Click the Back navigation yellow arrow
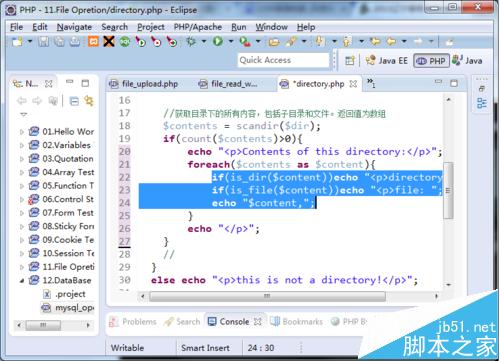The image size is (500, 361). point(391,41)
